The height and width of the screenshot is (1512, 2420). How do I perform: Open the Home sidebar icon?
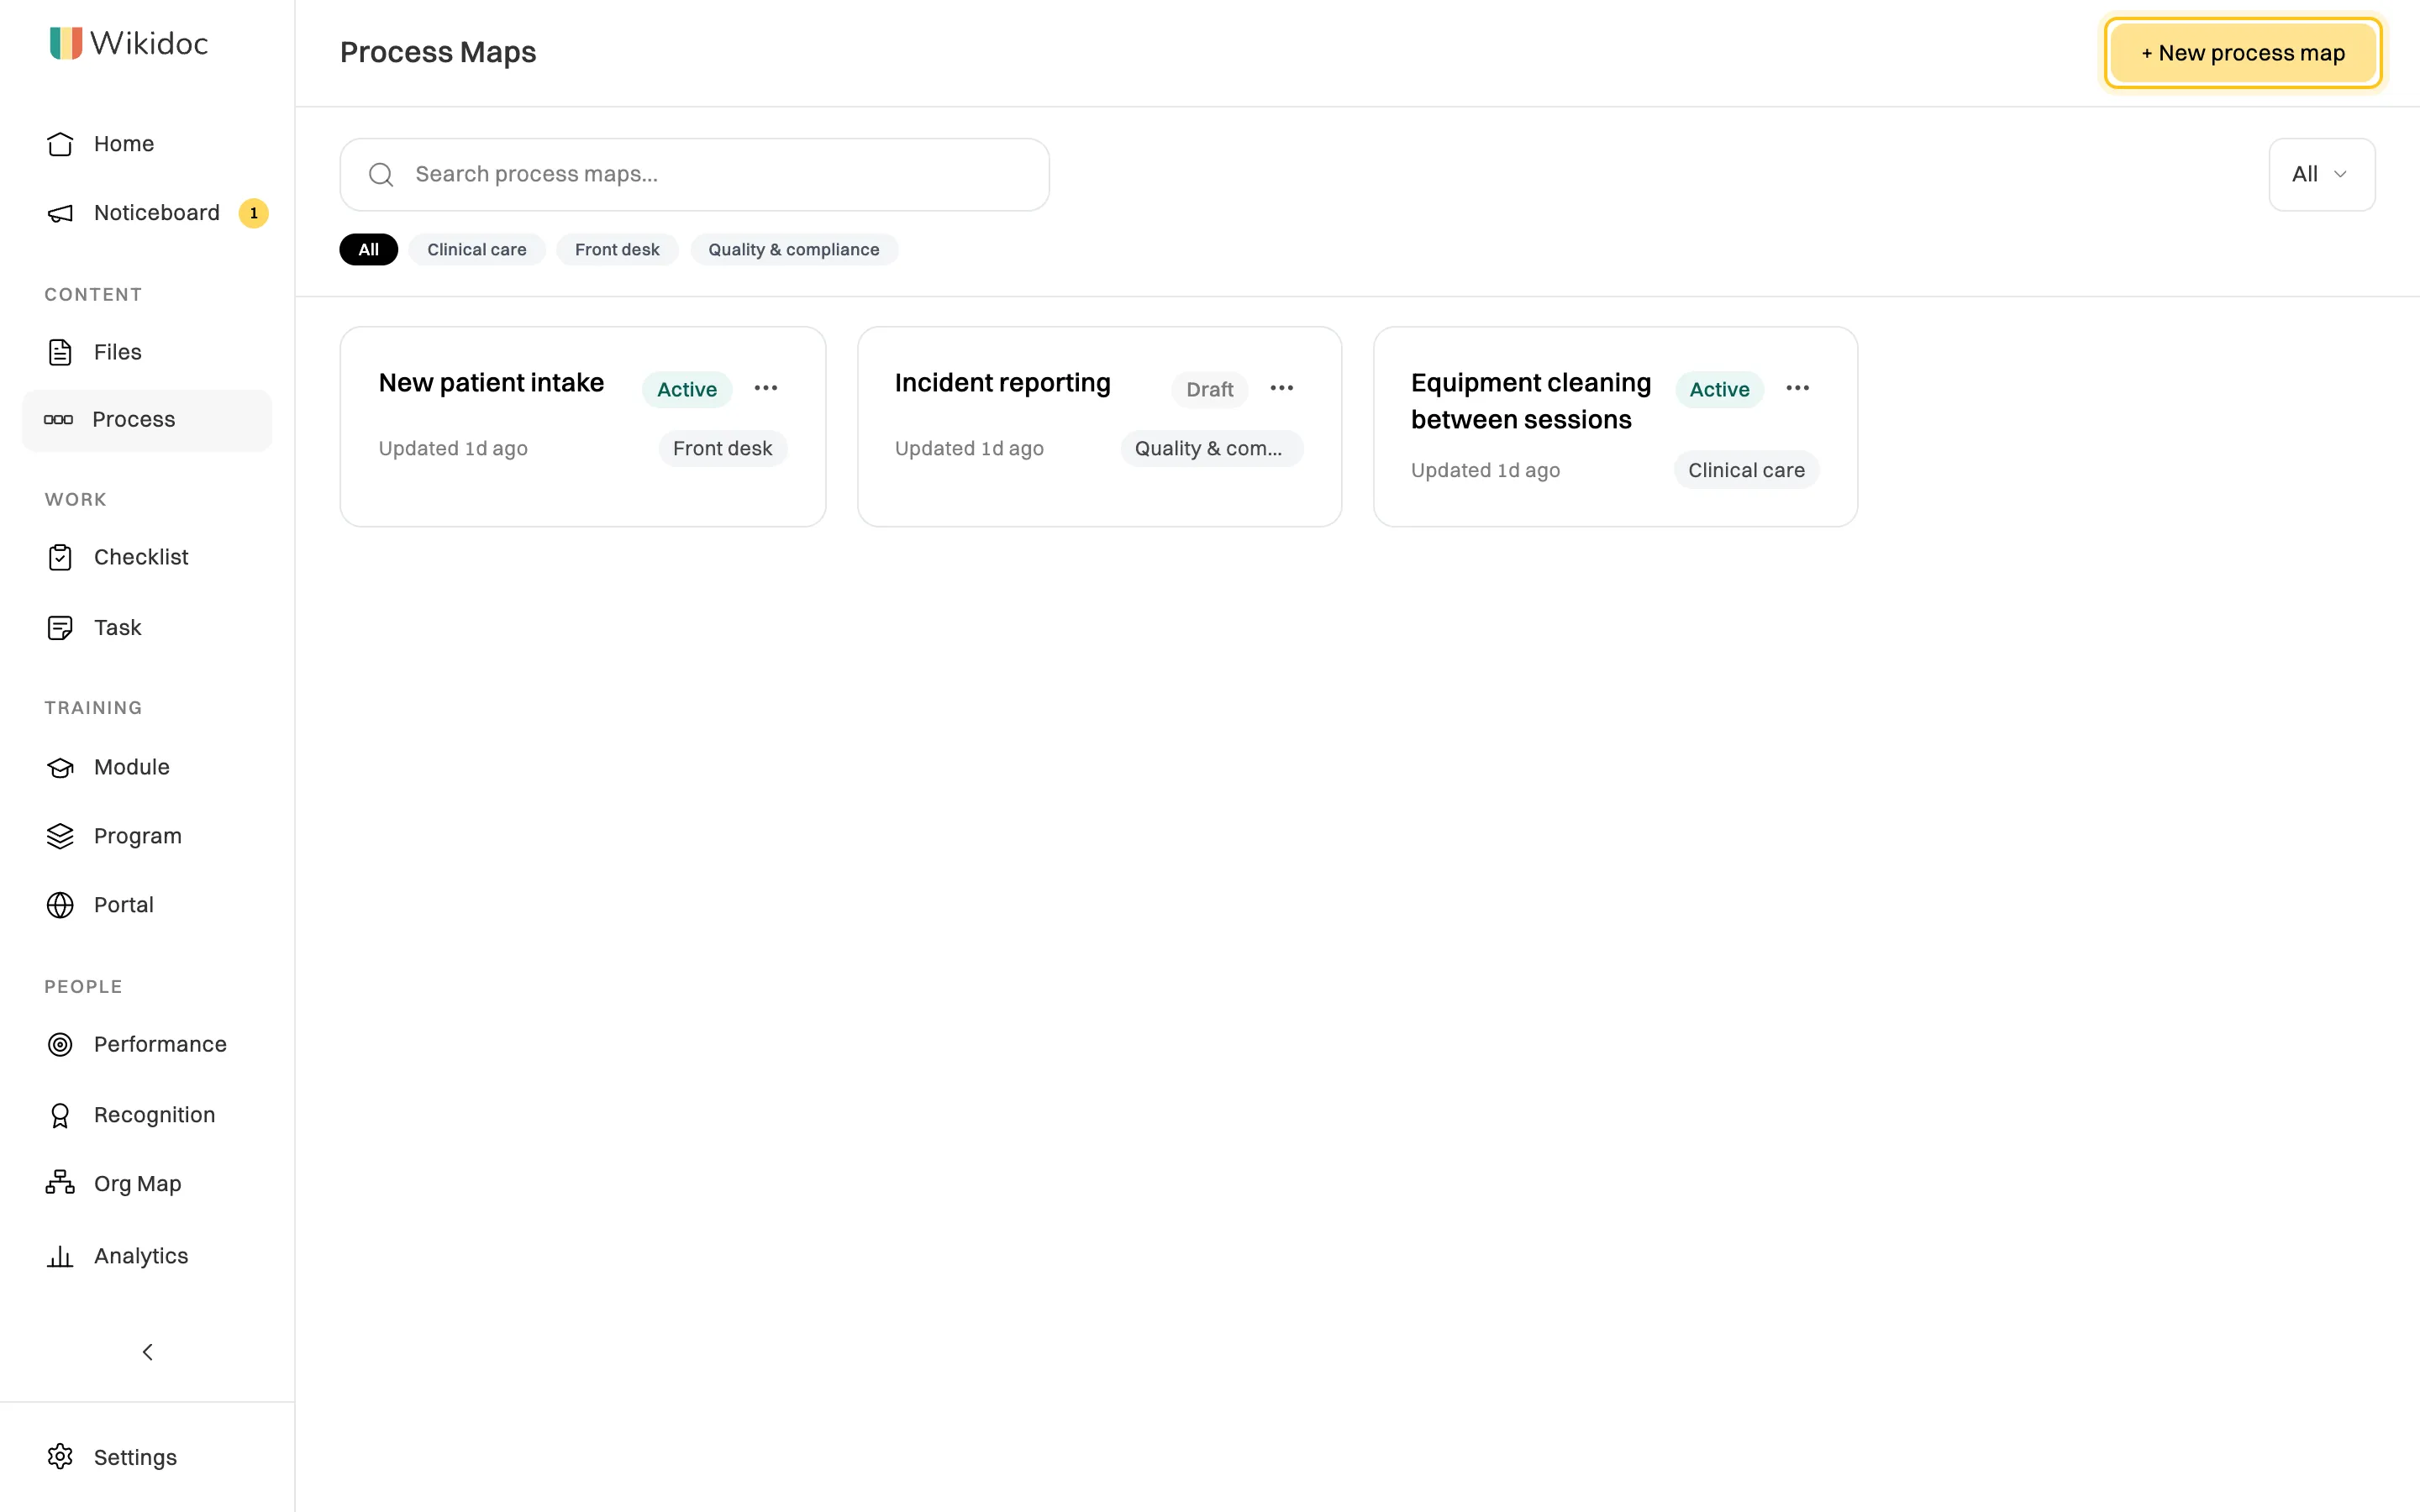click(60, 144)
